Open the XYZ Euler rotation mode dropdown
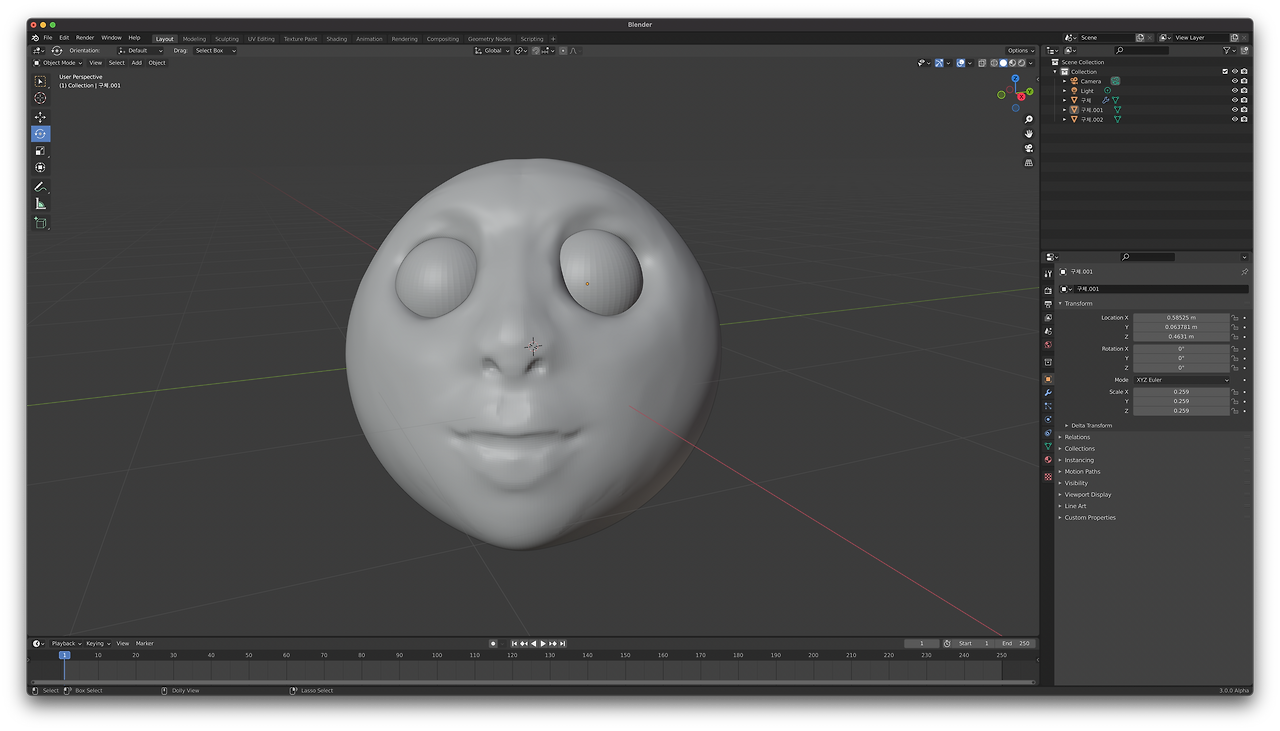This screenshot has width=1280, height=731. (x=1181, y=380)
